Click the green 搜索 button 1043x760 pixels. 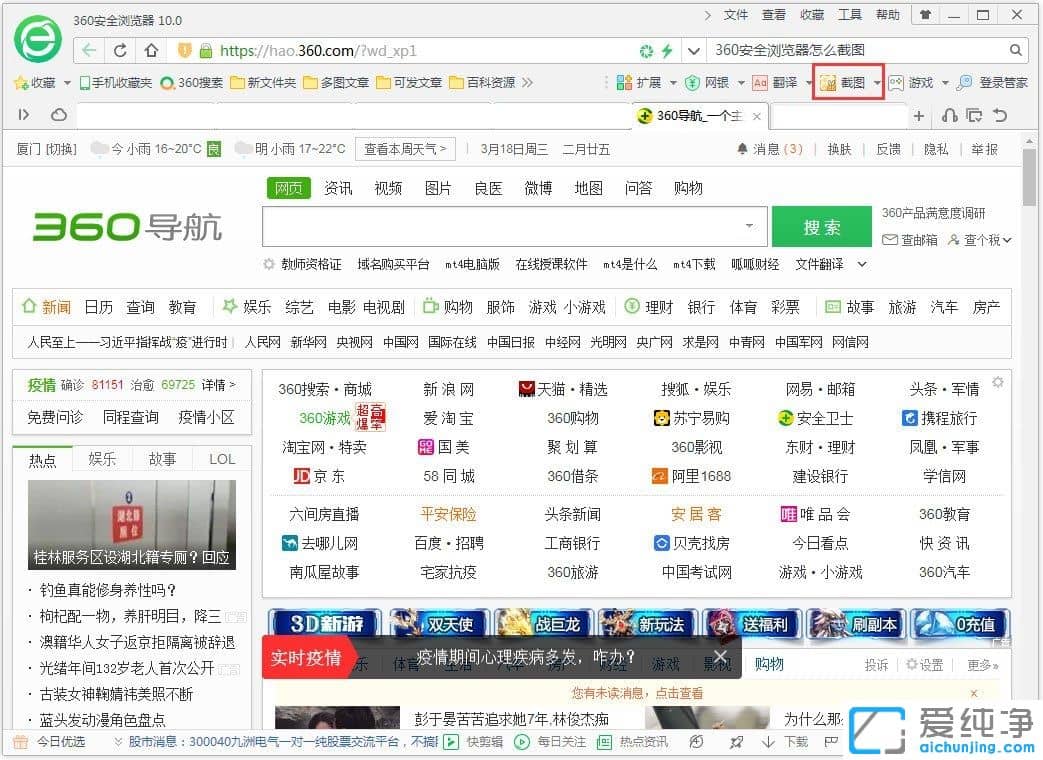(821, 227)
